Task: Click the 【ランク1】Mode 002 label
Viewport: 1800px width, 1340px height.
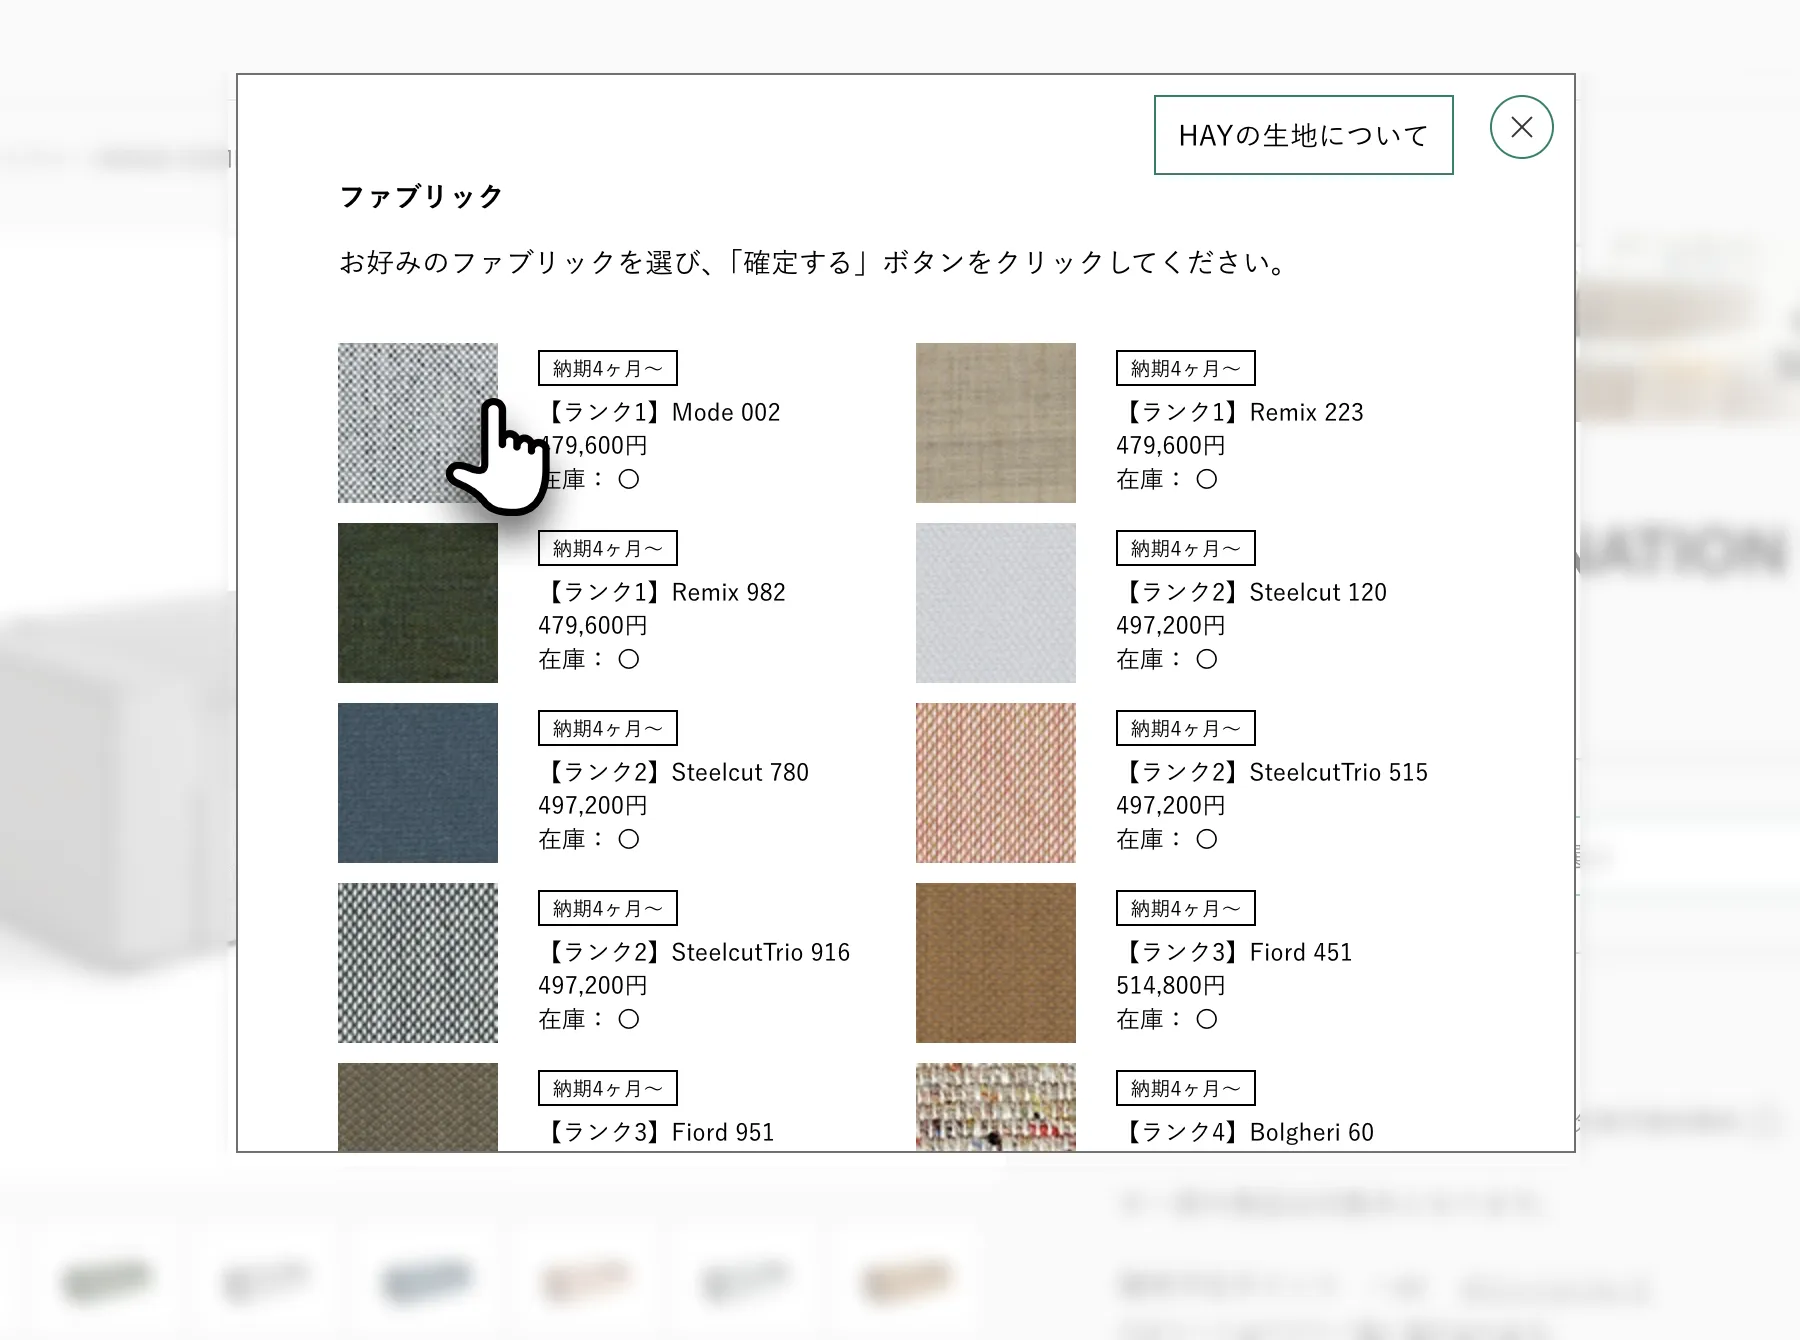Action: pos(660,412)
